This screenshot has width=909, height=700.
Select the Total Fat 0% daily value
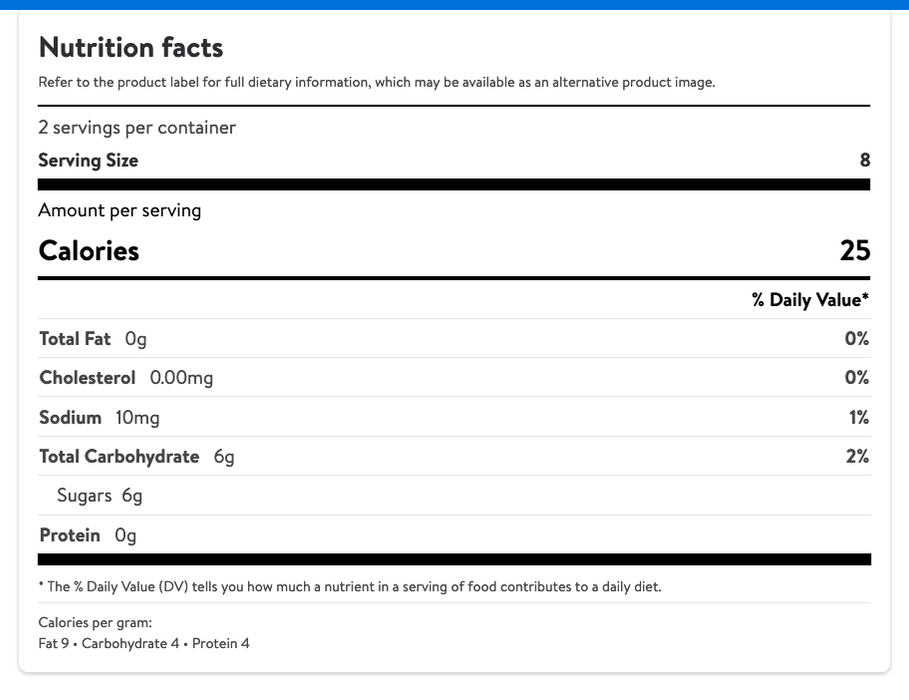pos(857,339)
